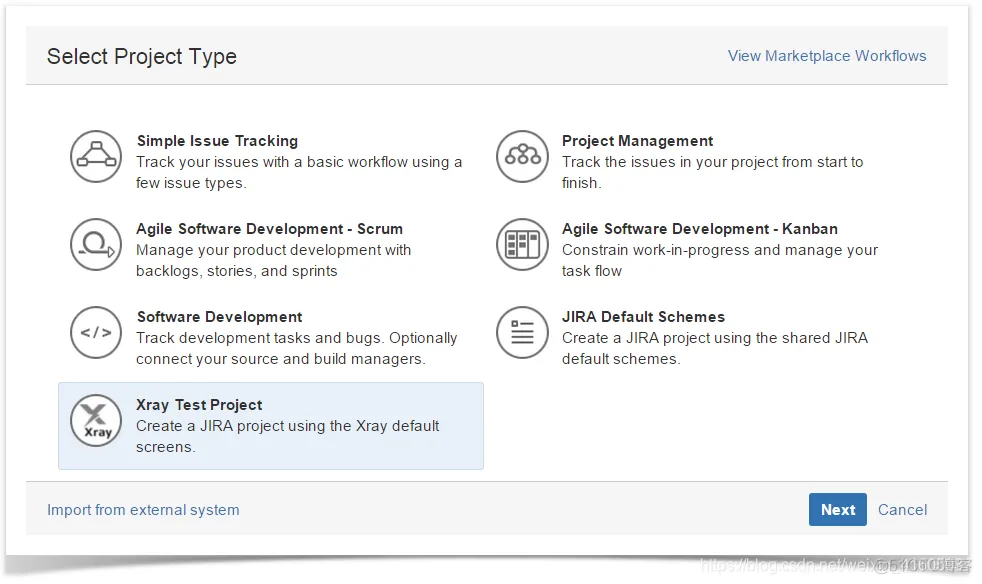Pick Agile Software Development - Kanban title
Image resolution: width=982 pixels, height=584 pixels.
[x=700, y=229]
